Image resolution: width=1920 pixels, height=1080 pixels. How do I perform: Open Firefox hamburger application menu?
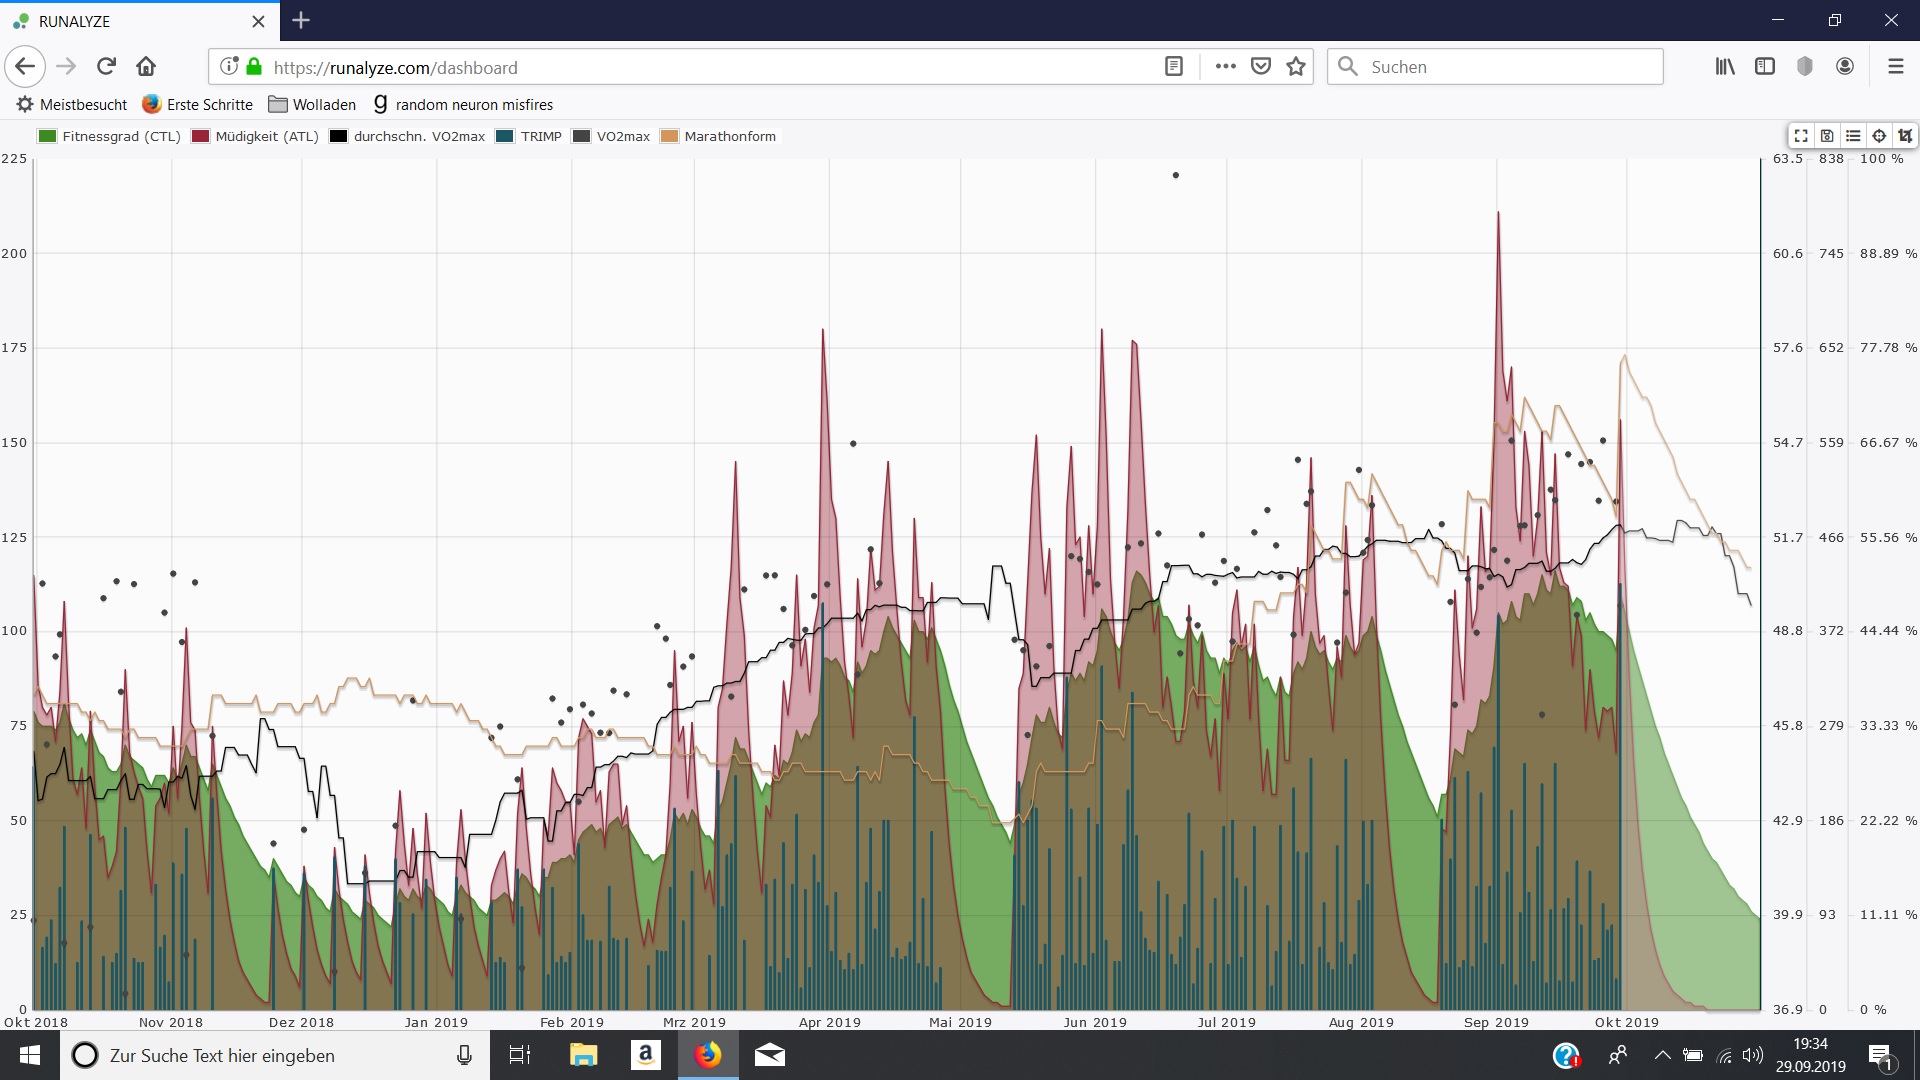coord(1895,67)
